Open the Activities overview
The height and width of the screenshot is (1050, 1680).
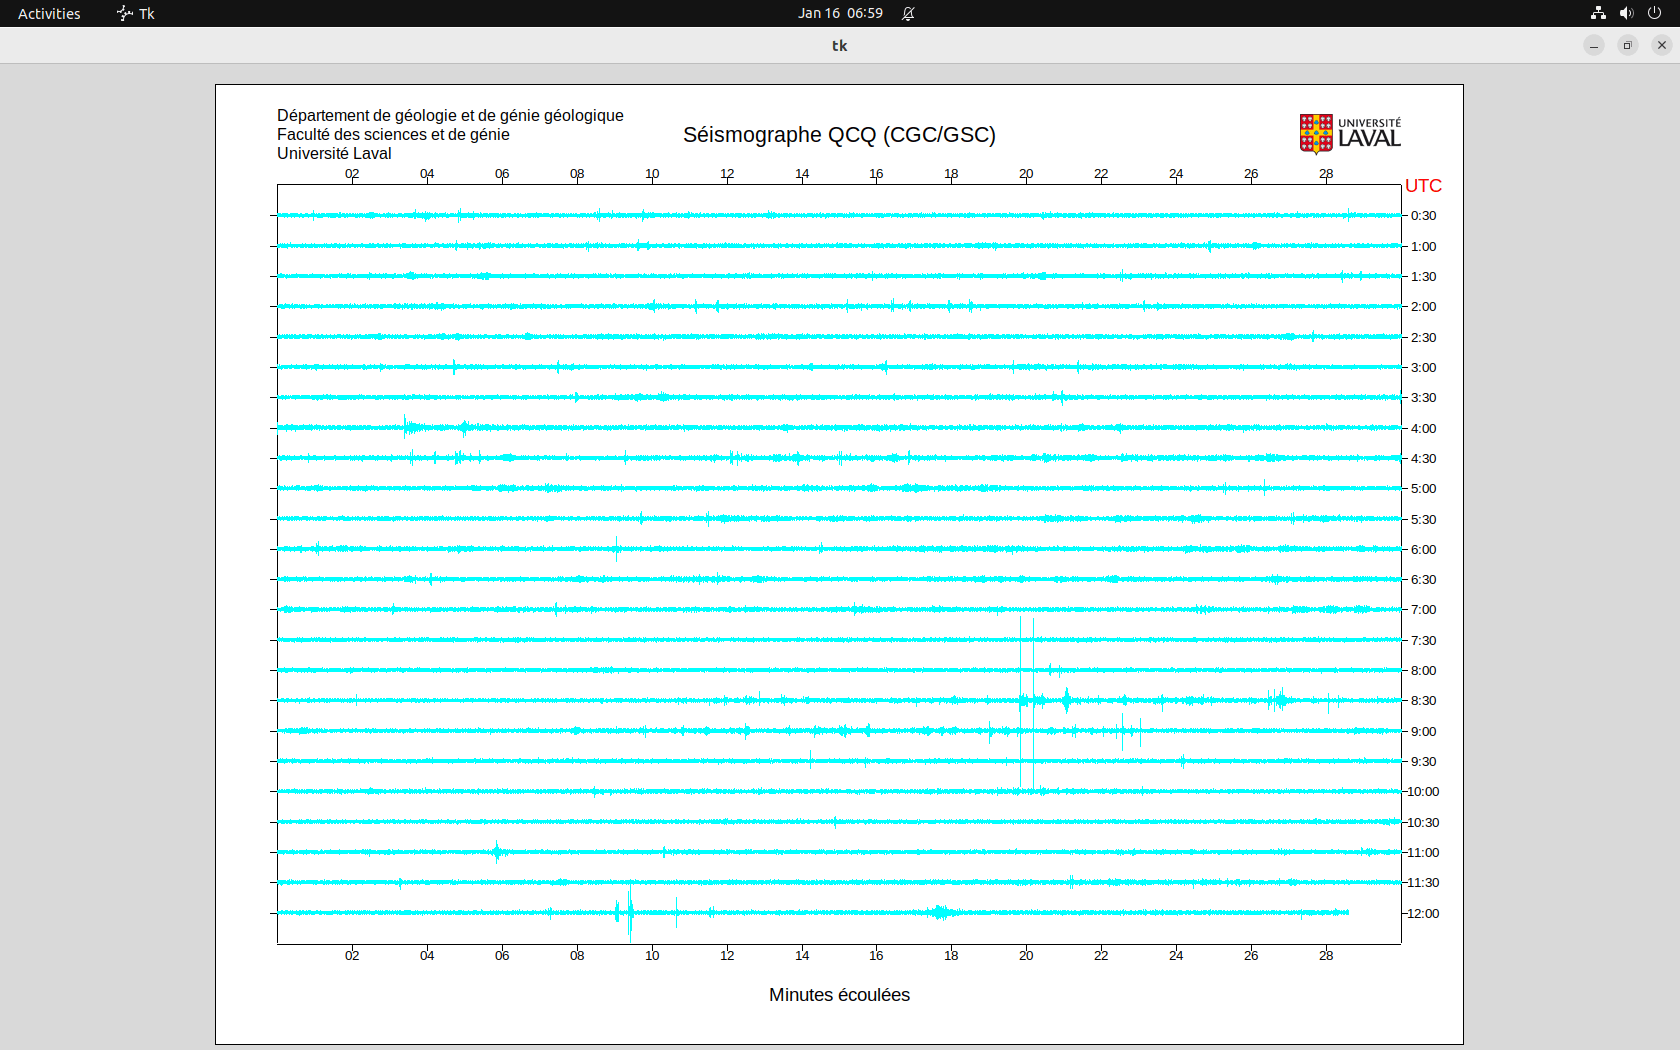[49, 13]
